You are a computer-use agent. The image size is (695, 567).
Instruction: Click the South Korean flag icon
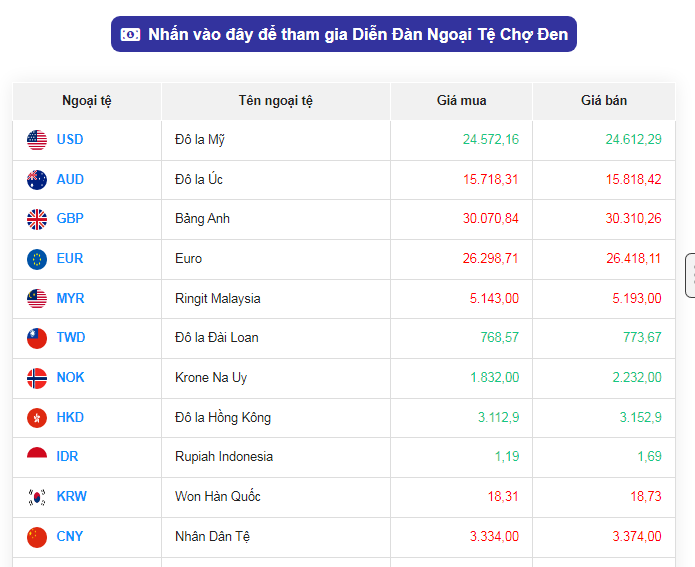tap(37, 497)
